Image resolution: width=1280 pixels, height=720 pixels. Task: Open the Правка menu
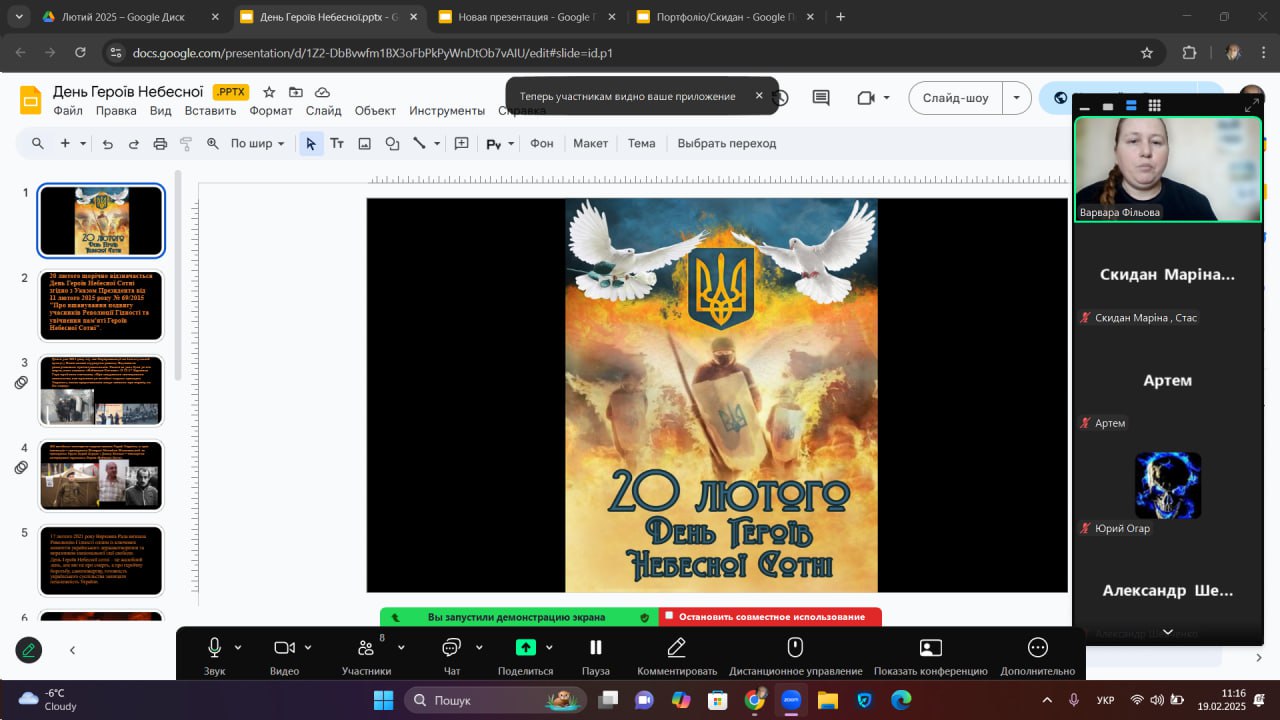116,111
